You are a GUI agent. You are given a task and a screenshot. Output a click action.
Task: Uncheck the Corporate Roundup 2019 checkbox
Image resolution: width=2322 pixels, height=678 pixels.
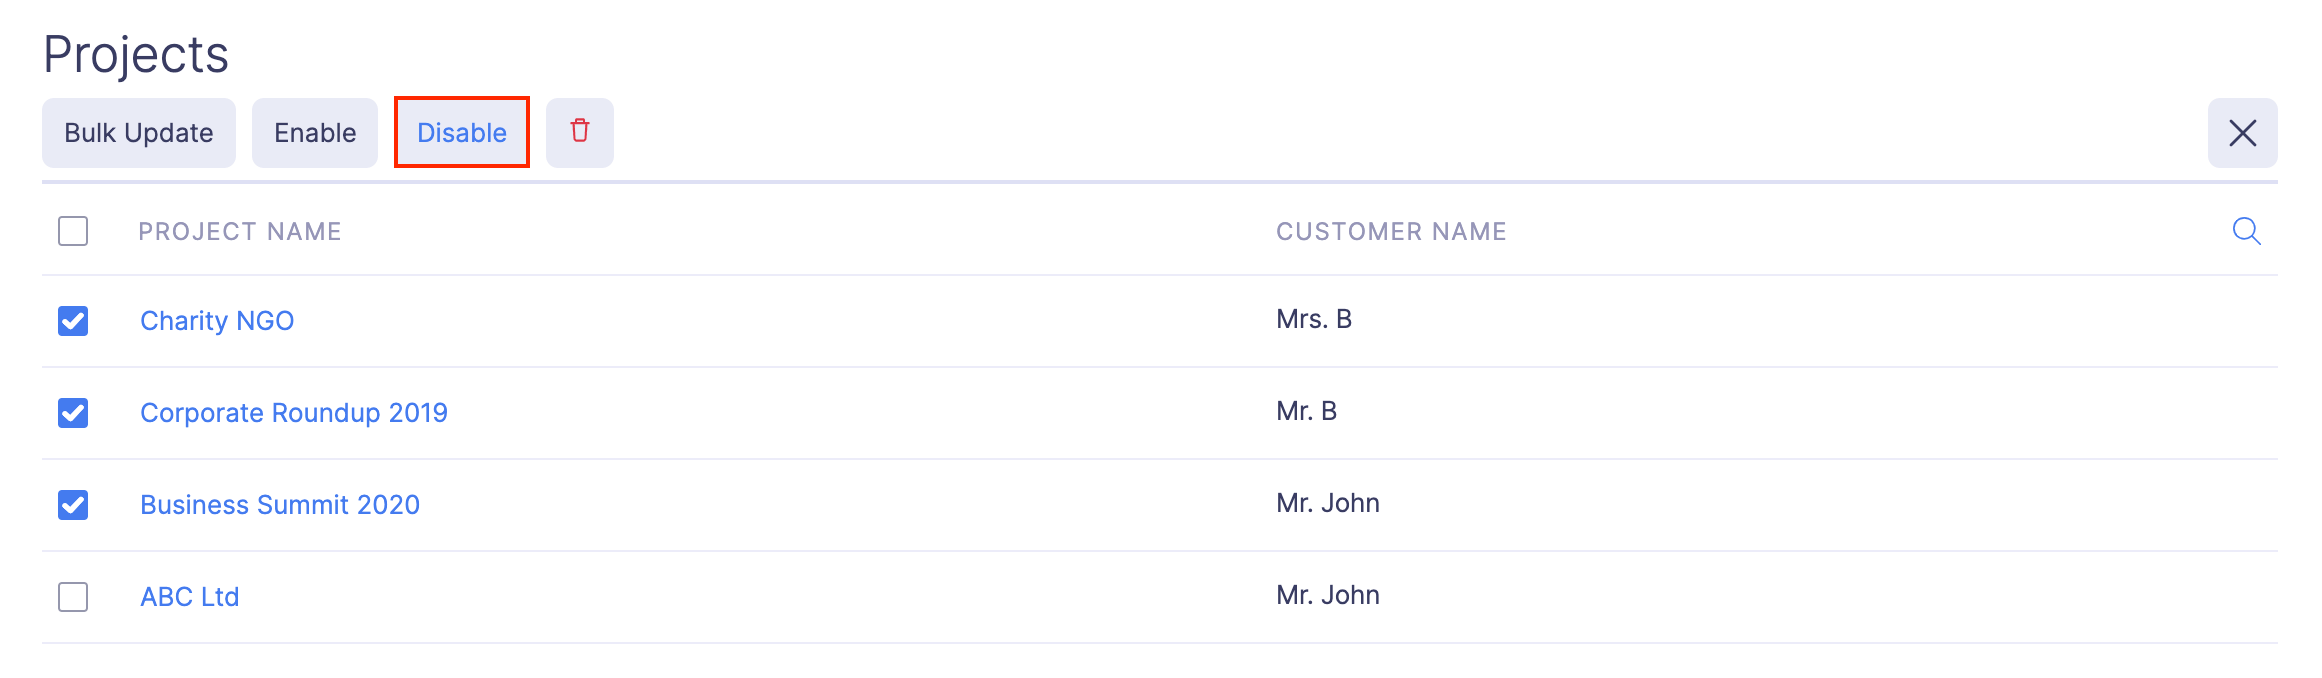click(73, 413)
